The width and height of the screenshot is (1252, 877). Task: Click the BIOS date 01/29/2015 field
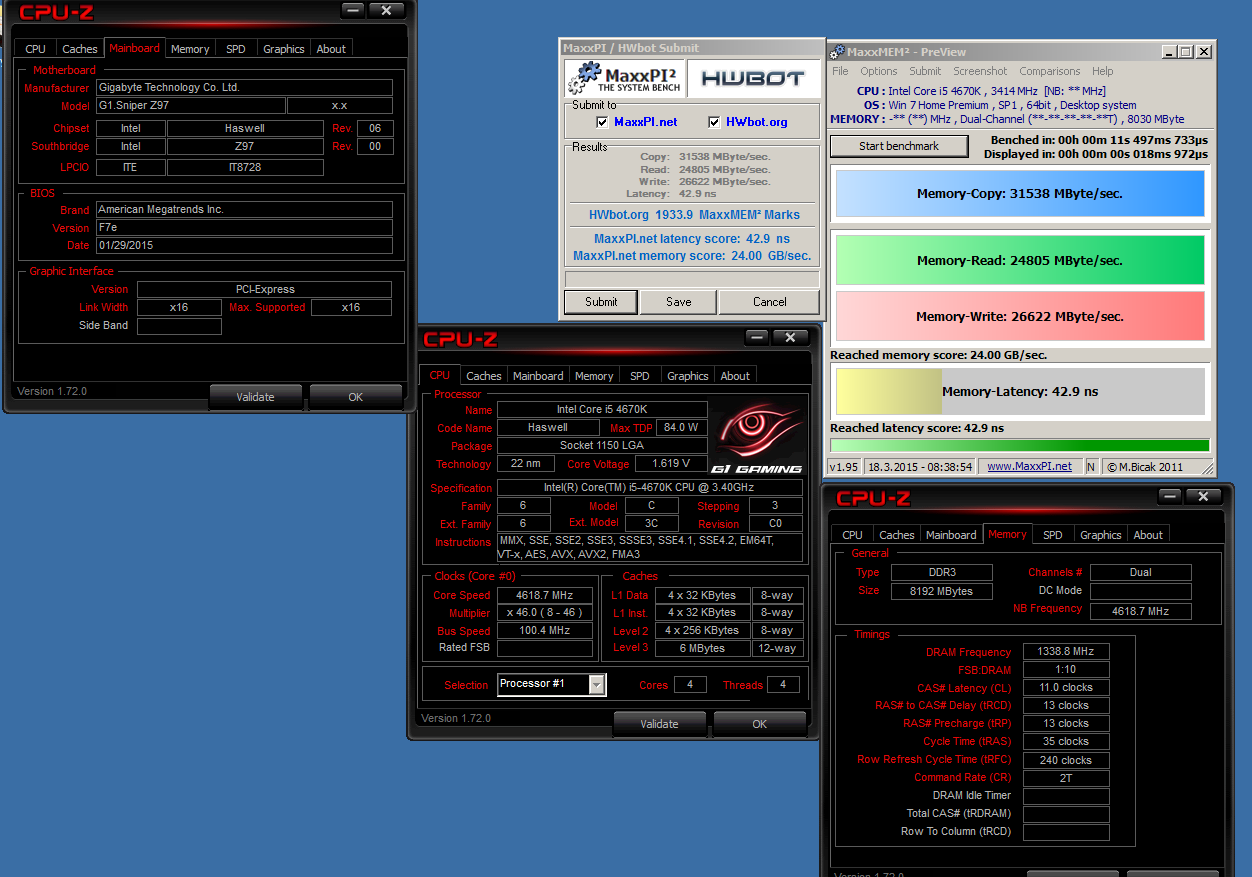244,246
